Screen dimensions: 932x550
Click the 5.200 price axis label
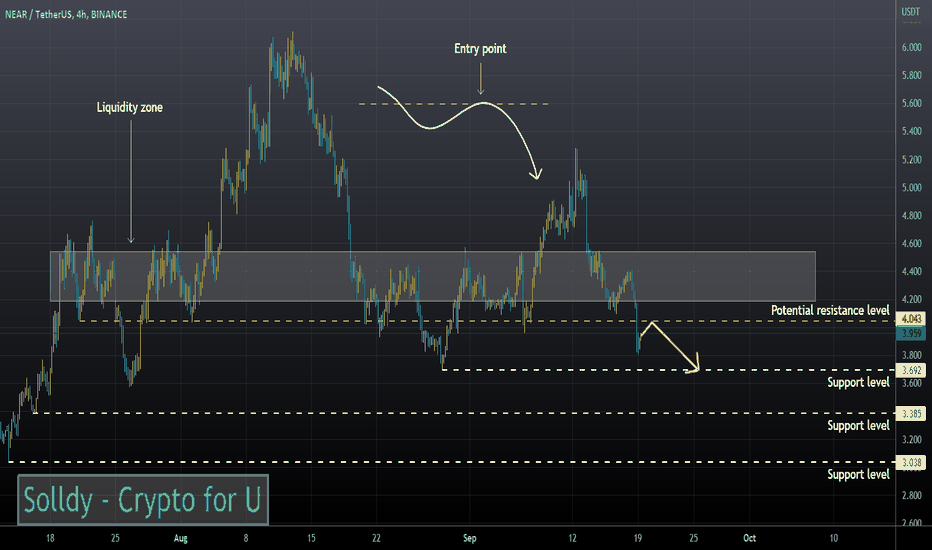911,160
